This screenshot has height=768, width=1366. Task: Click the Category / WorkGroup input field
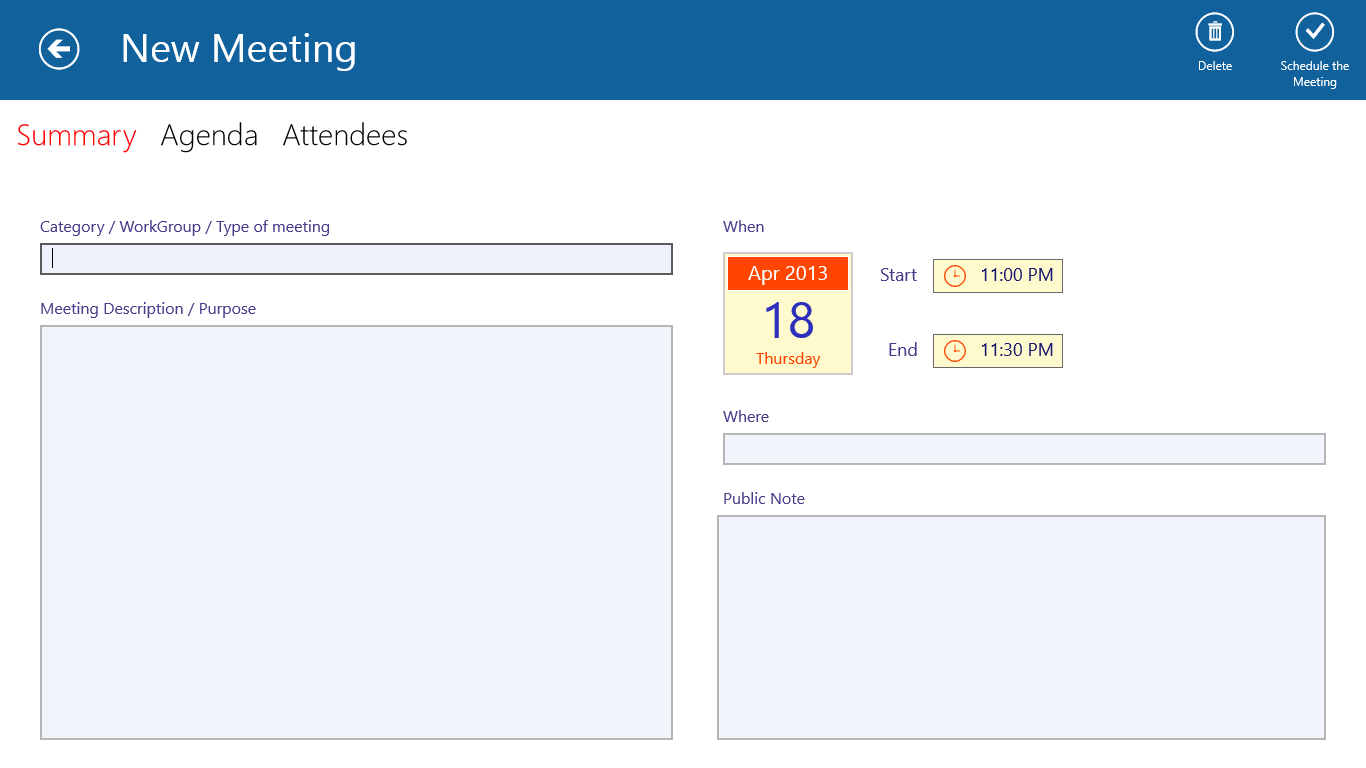point(355,258)
